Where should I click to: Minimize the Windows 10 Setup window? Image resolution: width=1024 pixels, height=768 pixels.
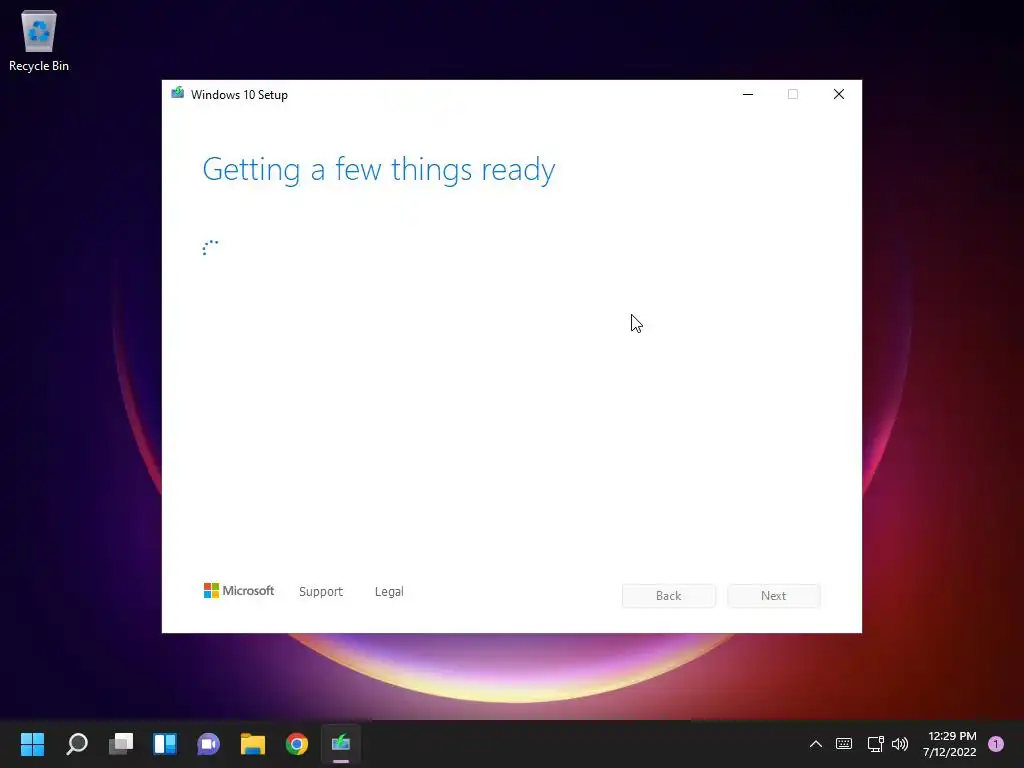click(x=748, y=94)
